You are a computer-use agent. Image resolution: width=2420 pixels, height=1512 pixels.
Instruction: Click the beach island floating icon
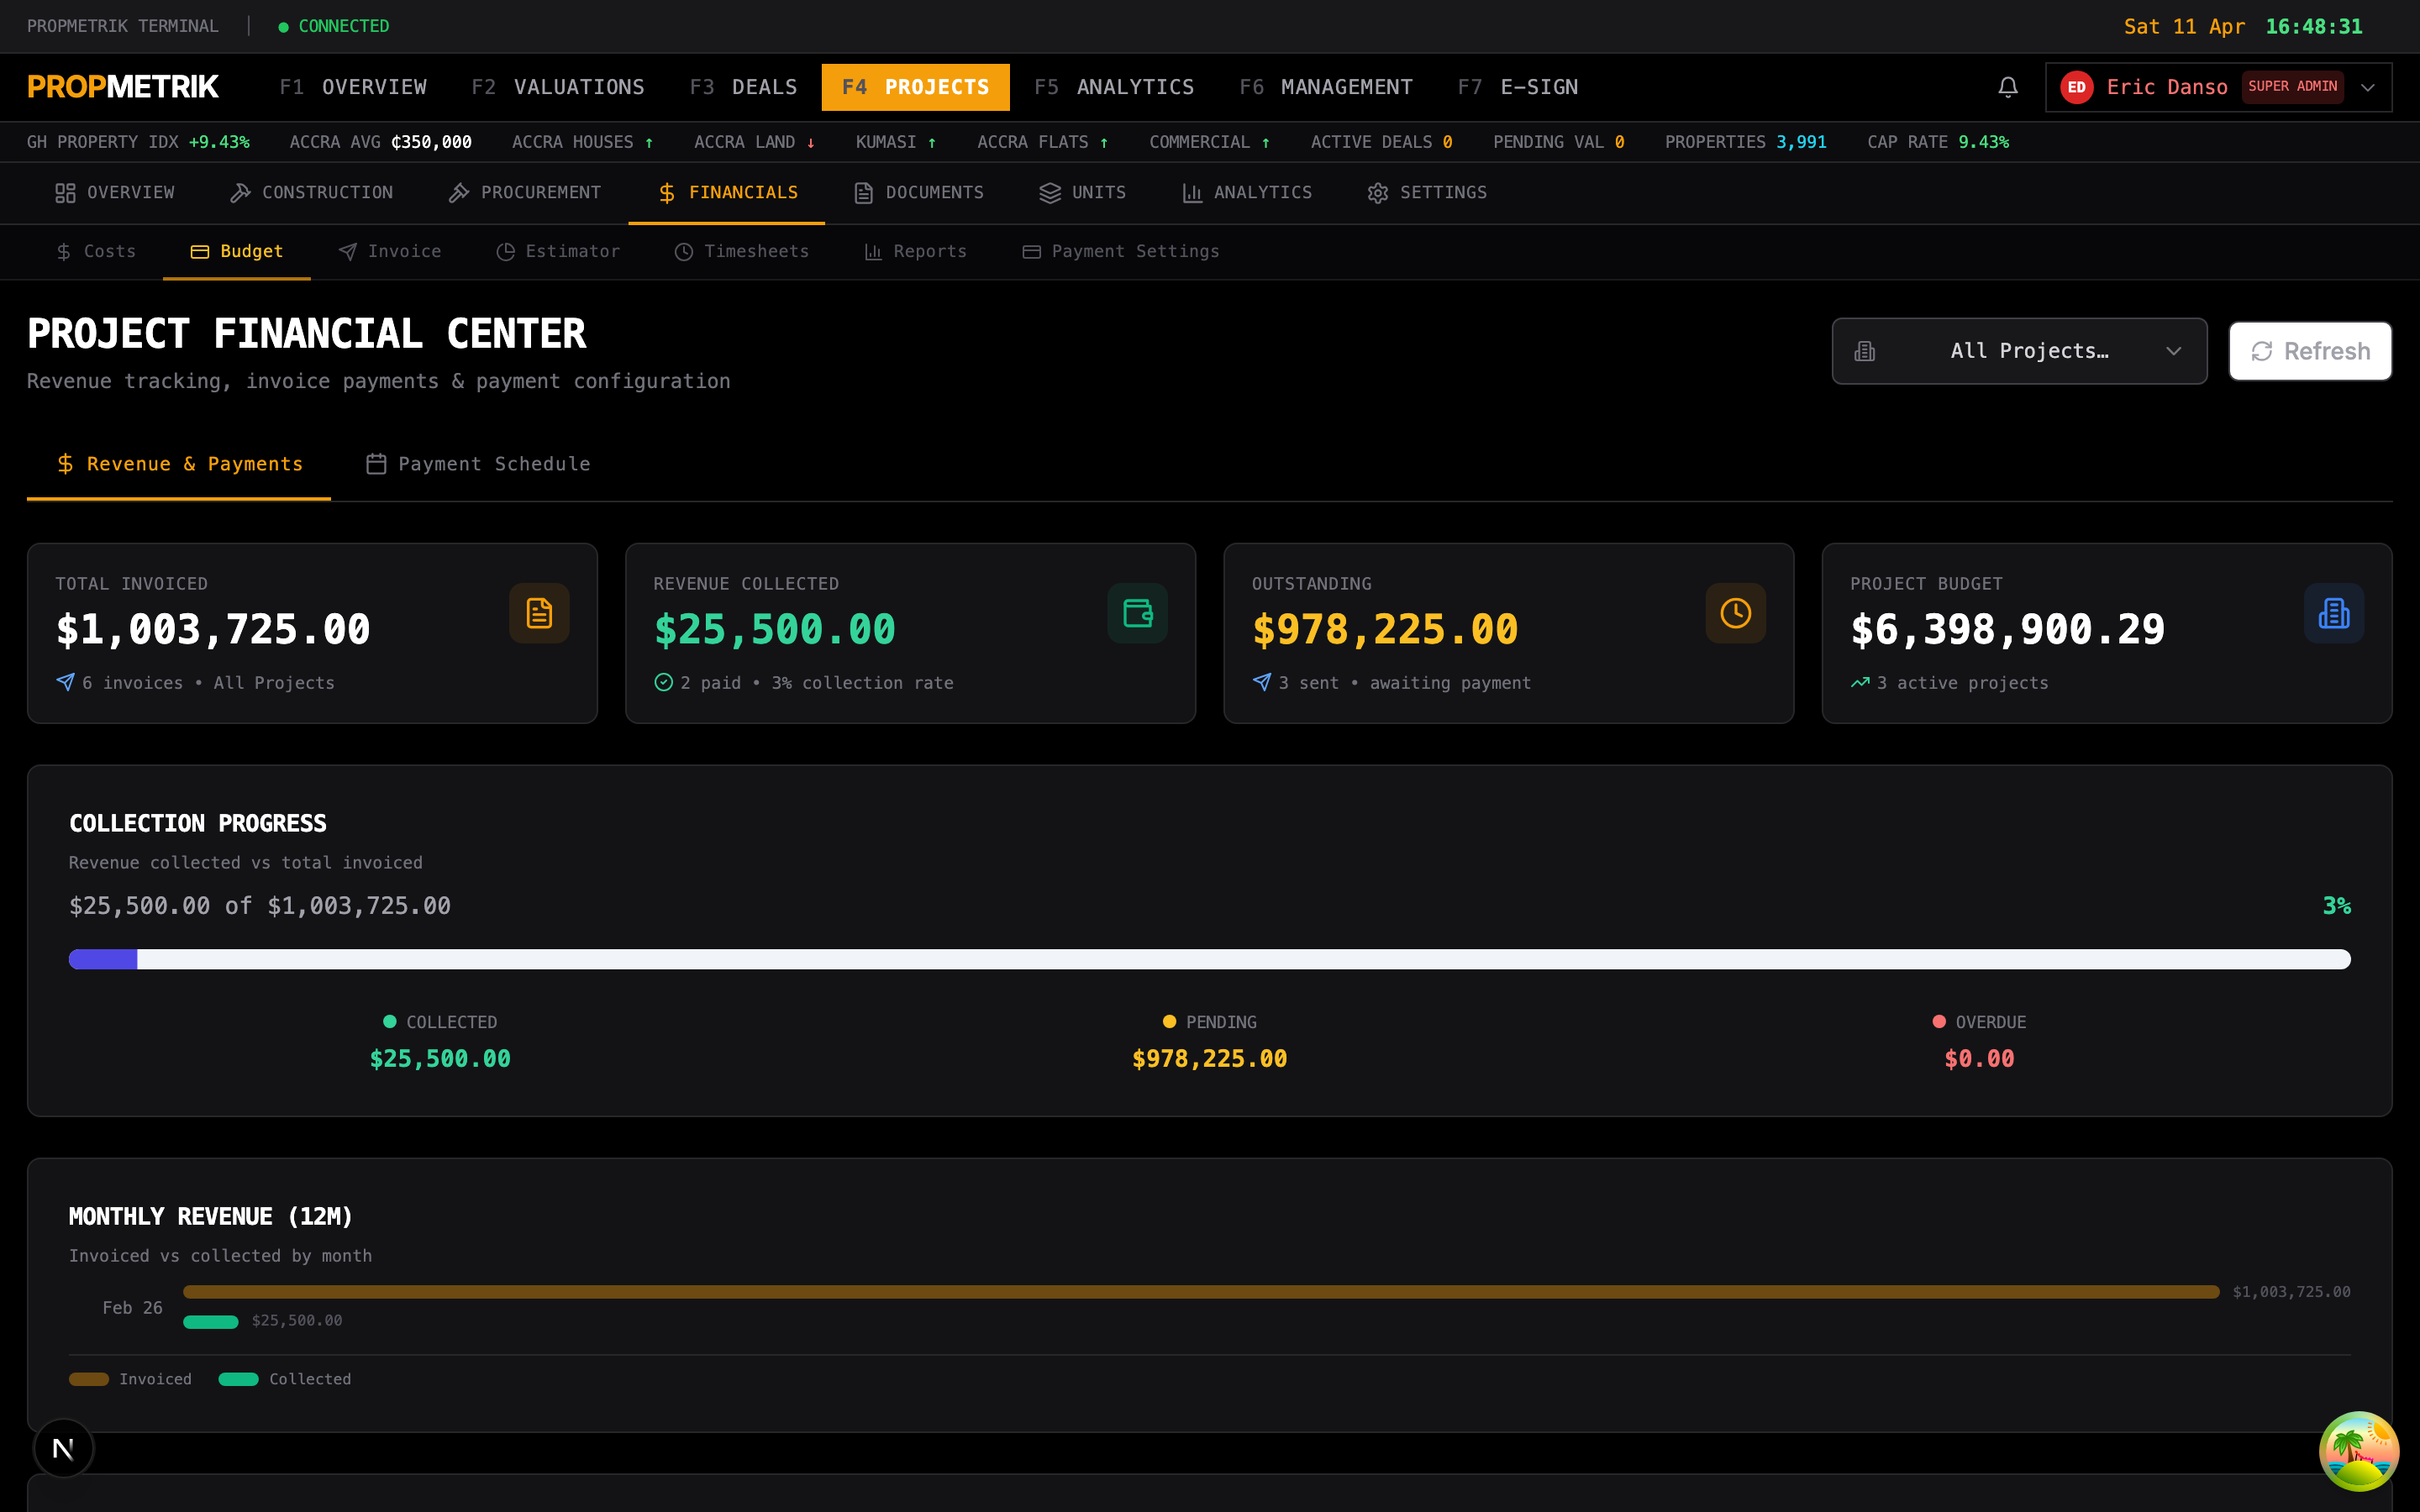2358,1451
